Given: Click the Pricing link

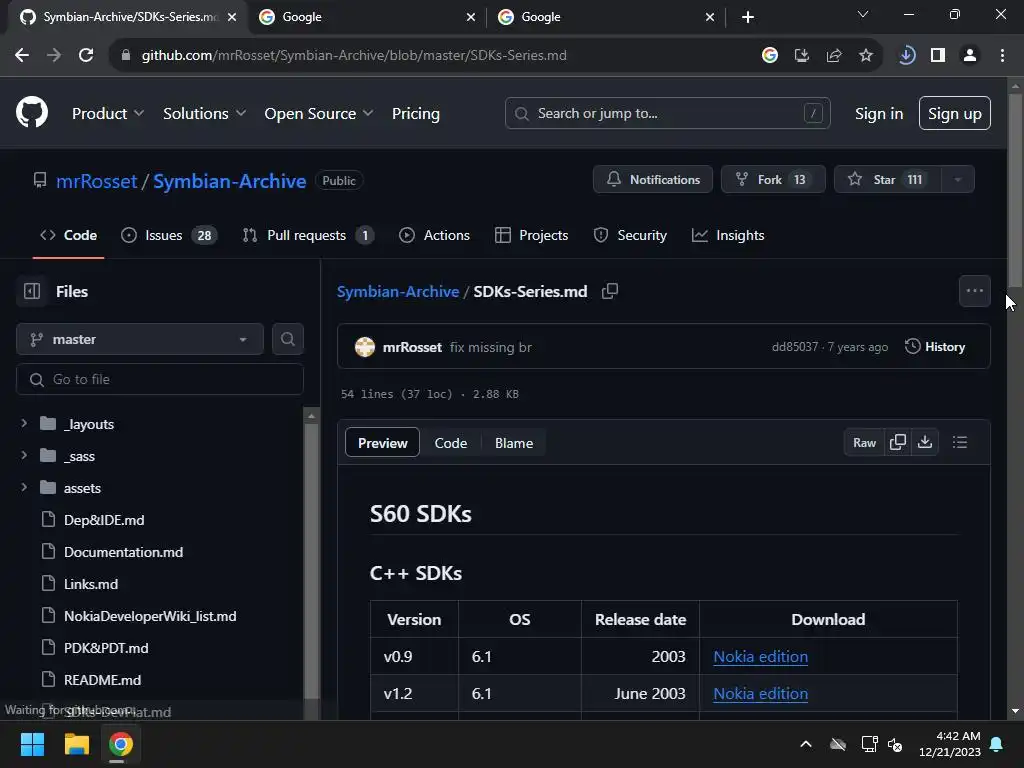Looking at the screenshot, I should pos(416,114).
